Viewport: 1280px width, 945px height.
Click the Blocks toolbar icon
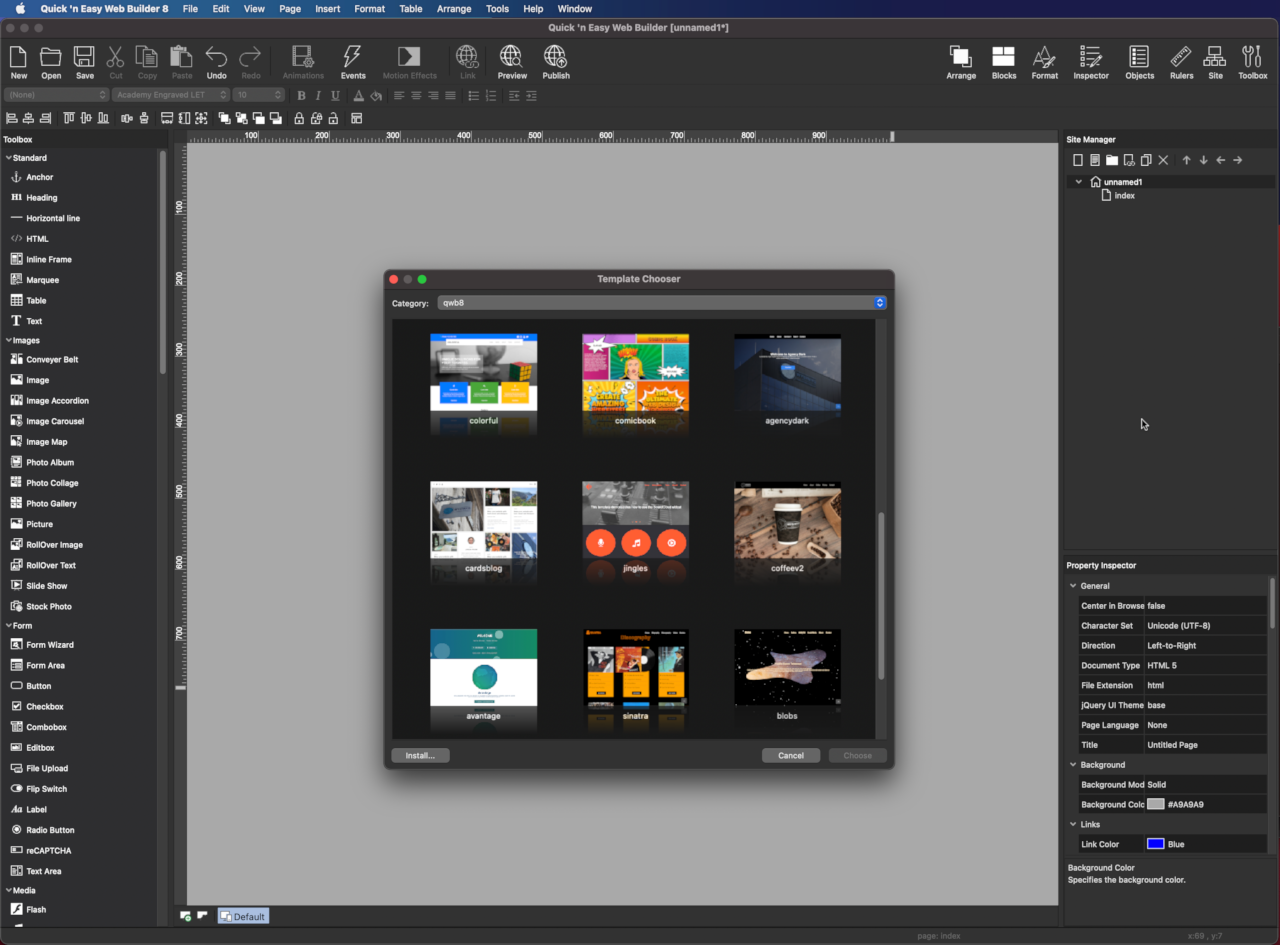1003,61
